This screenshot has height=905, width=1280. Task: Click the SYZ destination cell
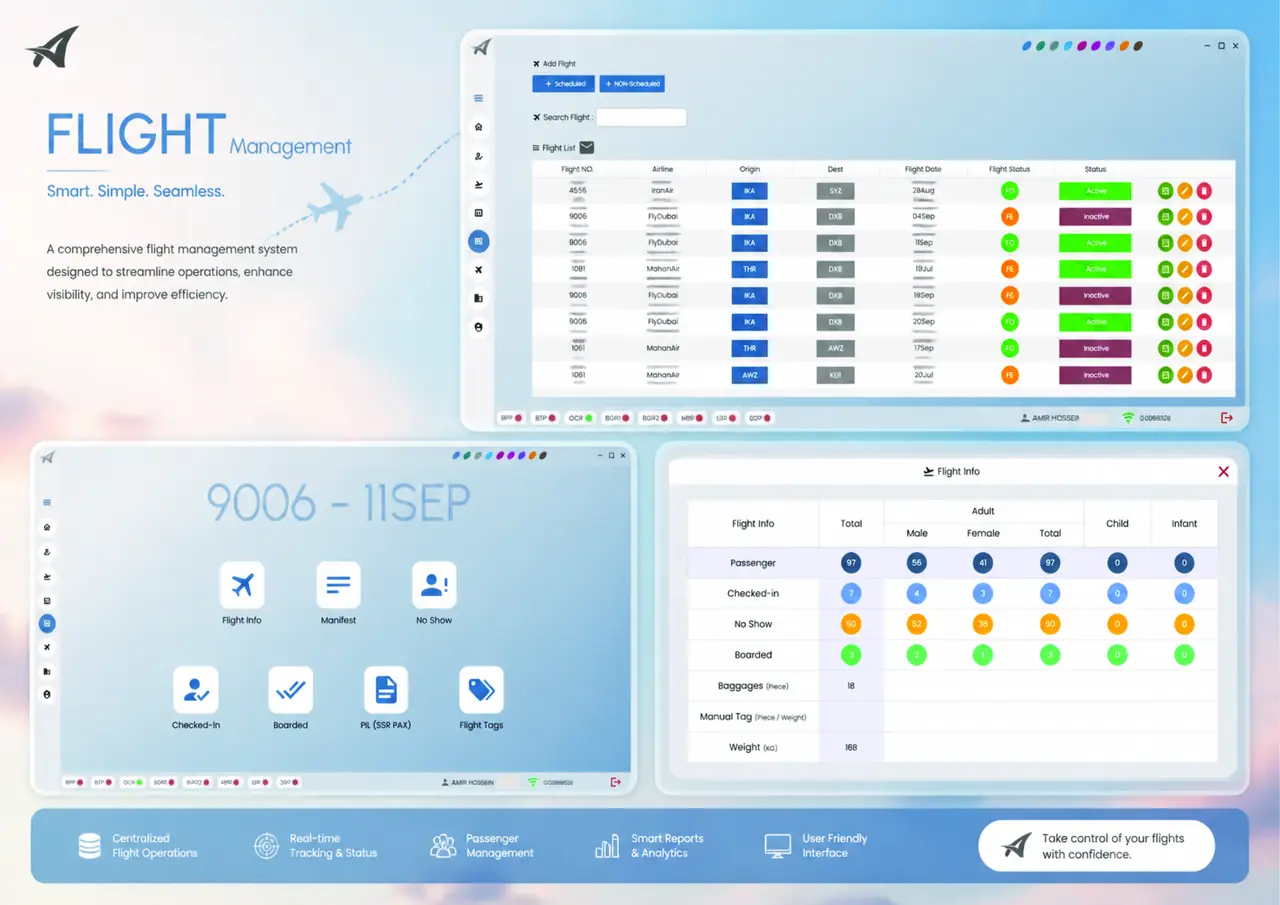pos(835,190)
